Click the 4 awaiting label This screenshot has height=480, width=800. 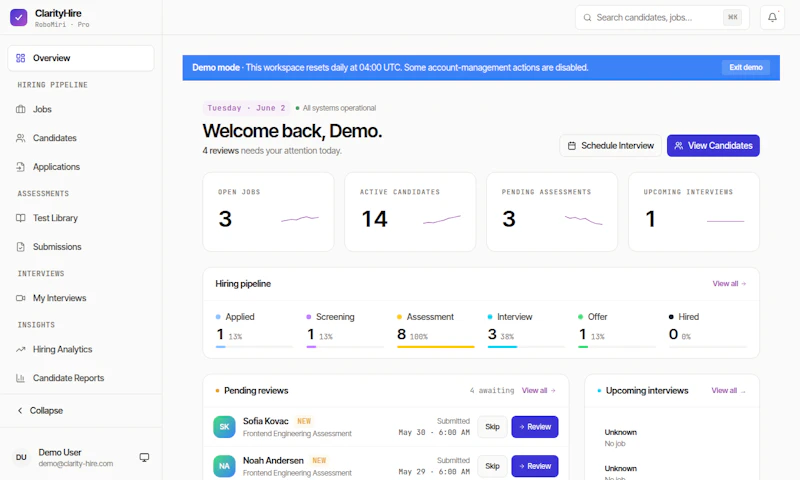[492, 391]
